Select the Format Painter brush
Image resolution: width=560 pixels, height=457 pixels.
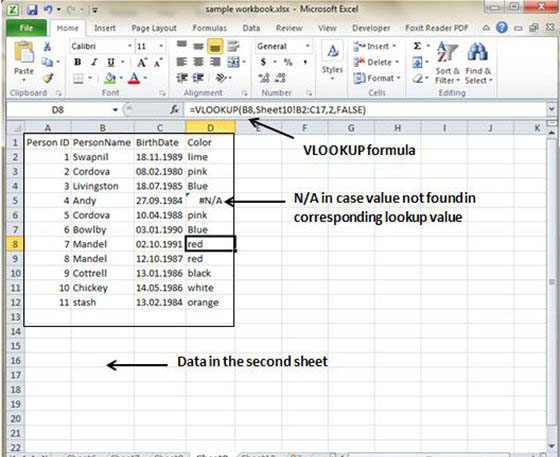point(48,78)
